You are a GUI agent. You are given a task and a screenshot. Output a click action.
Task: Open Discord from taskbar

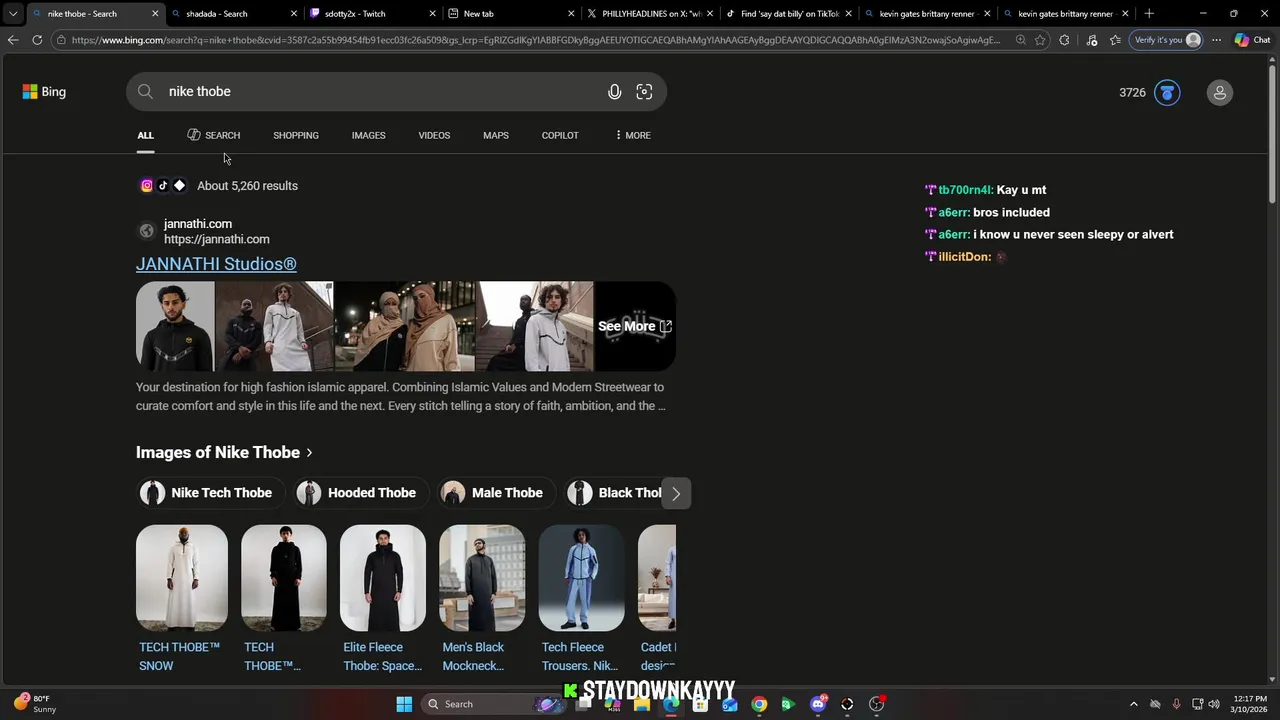tap(818, 704)
